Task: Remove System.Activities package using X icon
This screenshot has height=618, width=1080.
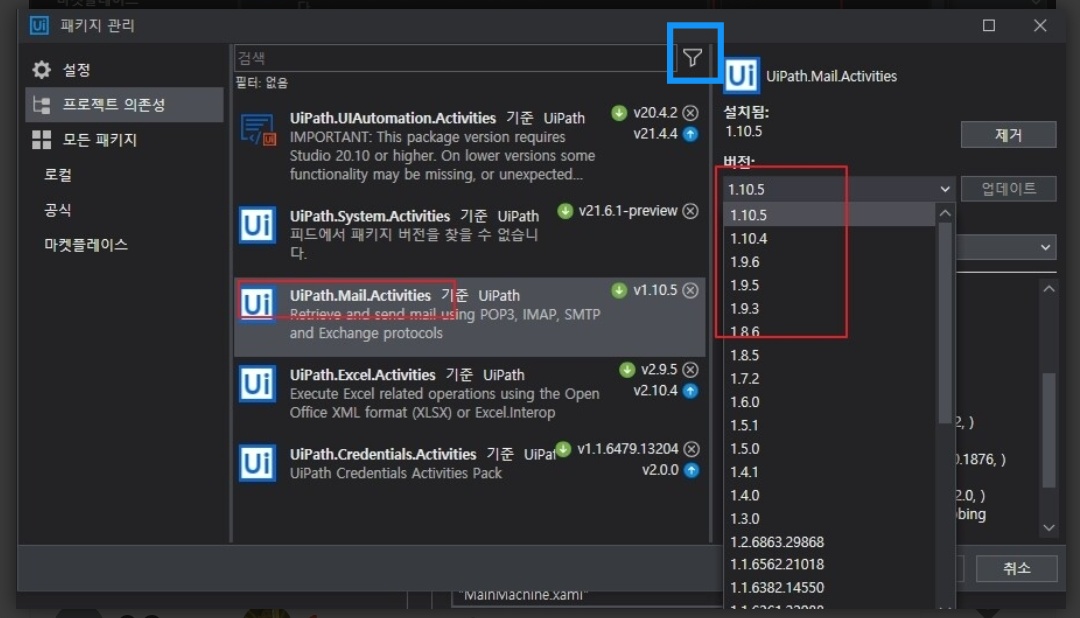Action: click(690, 211)
